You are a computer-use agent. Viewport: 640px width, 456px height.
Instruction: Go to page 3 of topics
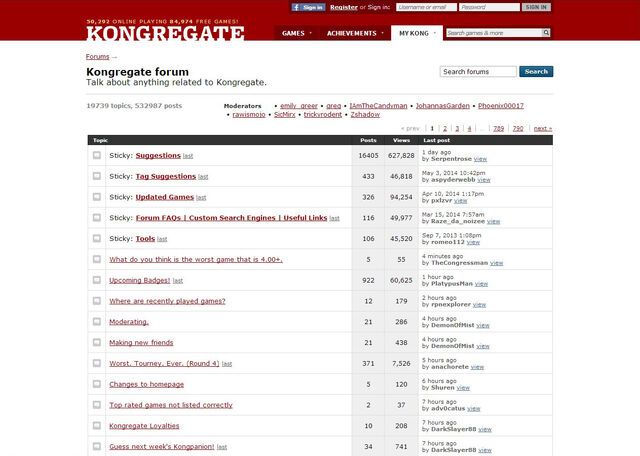tap(457, 129)
